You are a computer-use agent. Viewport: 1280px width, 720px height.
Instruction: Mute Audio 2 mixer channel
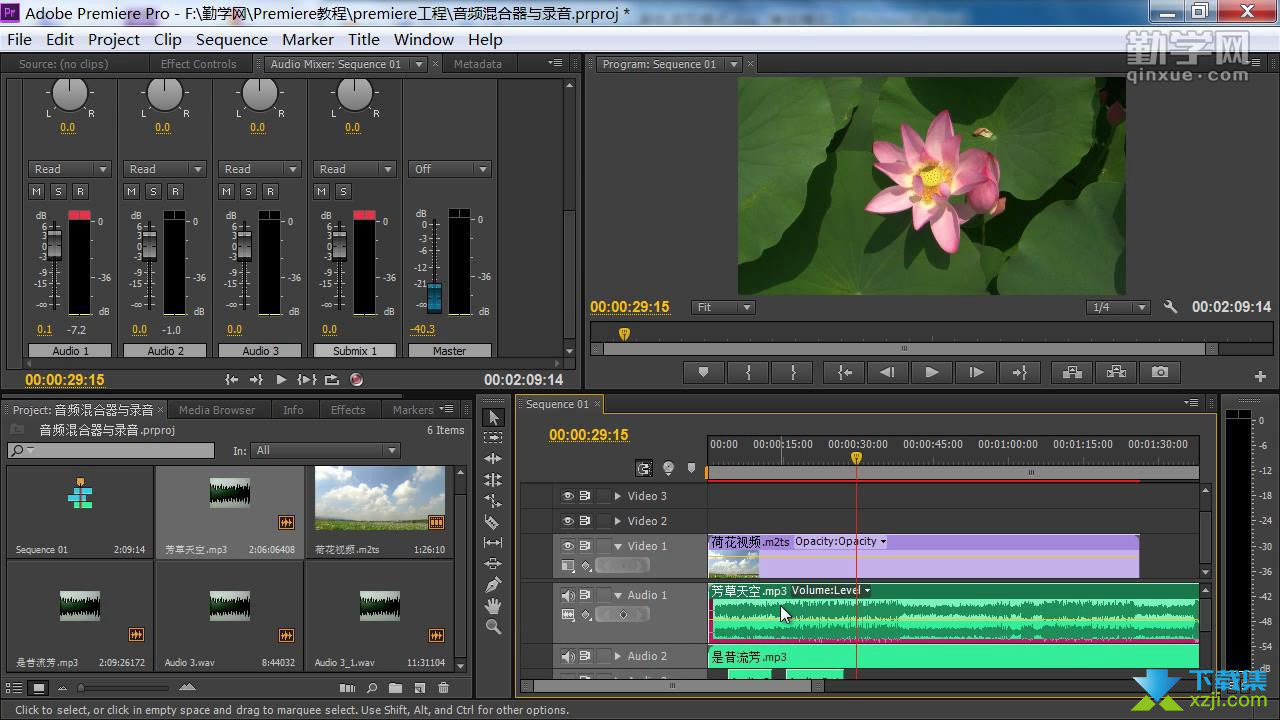132,192
